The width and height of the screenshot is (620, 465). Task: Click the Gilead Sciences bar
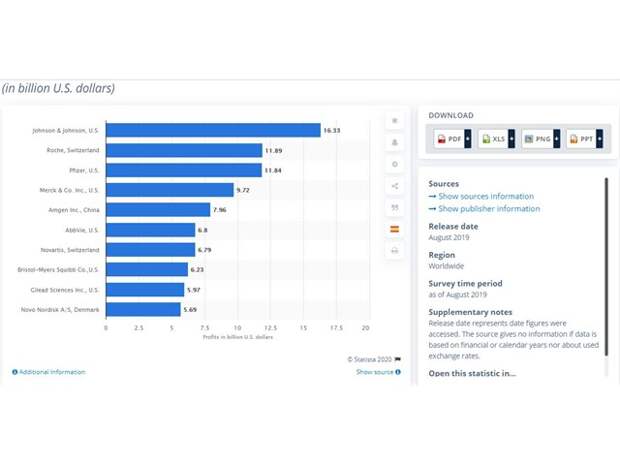[x=145, y=289]
